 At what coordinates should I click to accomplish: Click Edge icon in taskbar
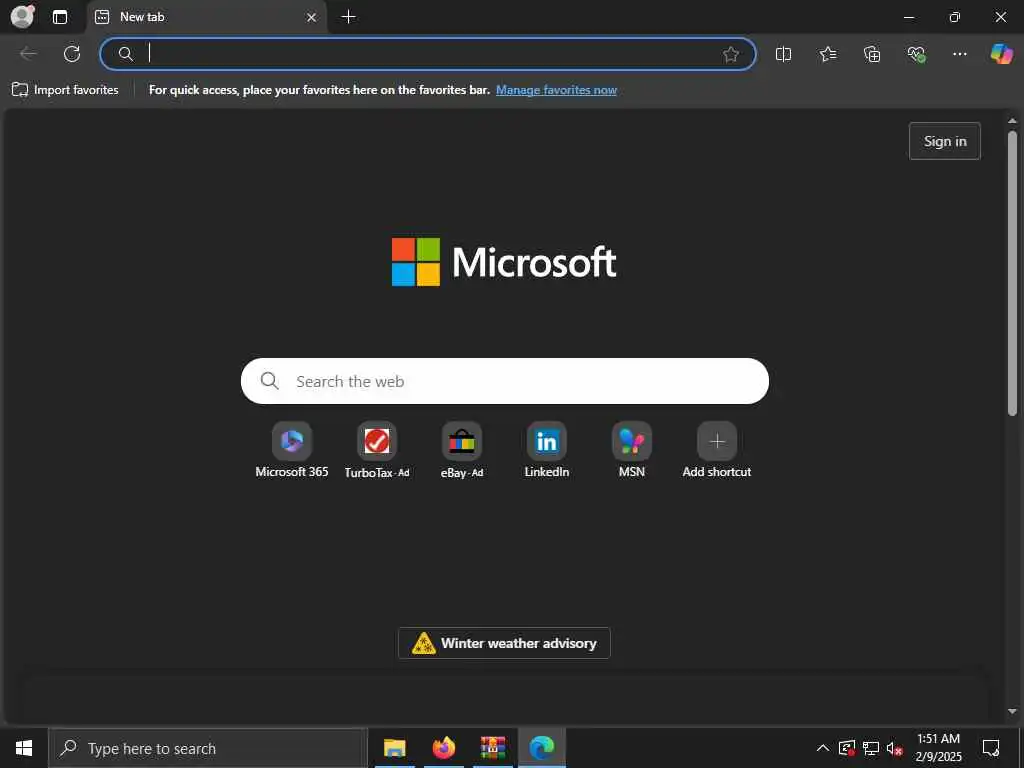[x=542, y=748]
